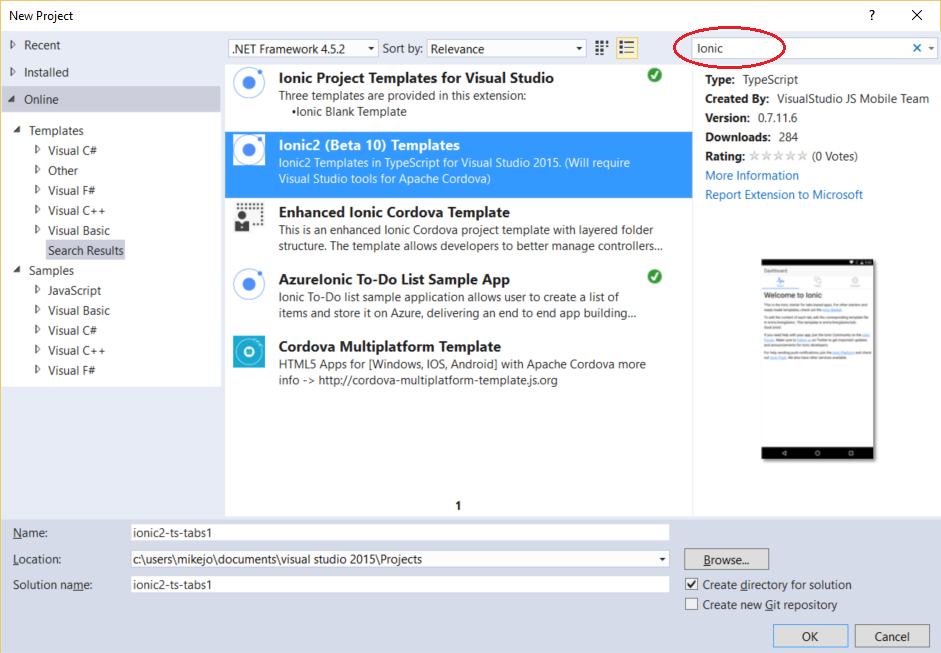Close the New Project dialog

pos(916,16)
